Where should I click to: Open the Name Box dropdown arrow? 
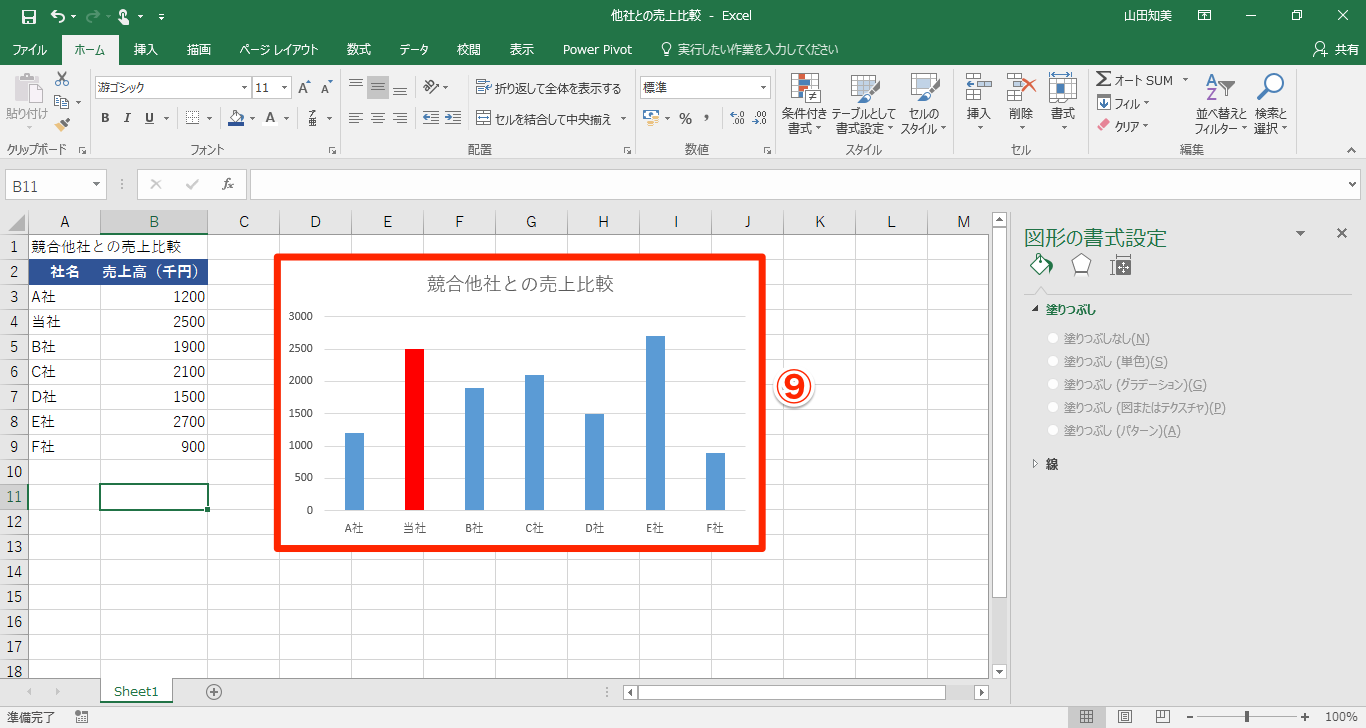[97, 186]
